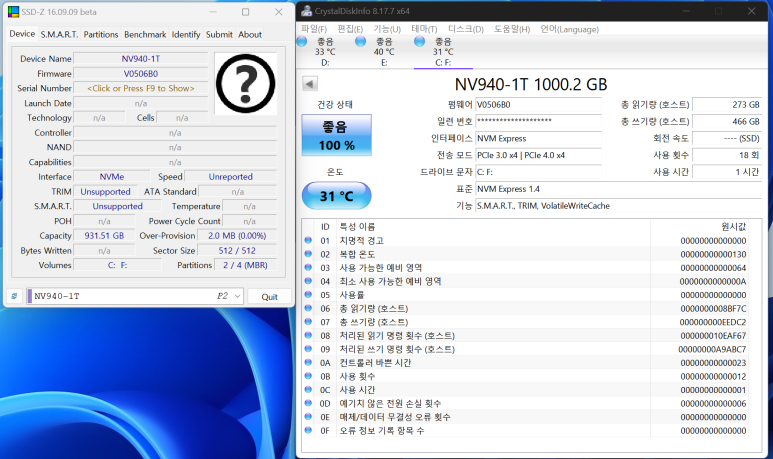Click status dot for attribute 0D 예기치 않은 전원 손실 횟수
Image resolution: width=773 pixels, height=459 pixels.
pyautogui.click(x=308, y=403)
